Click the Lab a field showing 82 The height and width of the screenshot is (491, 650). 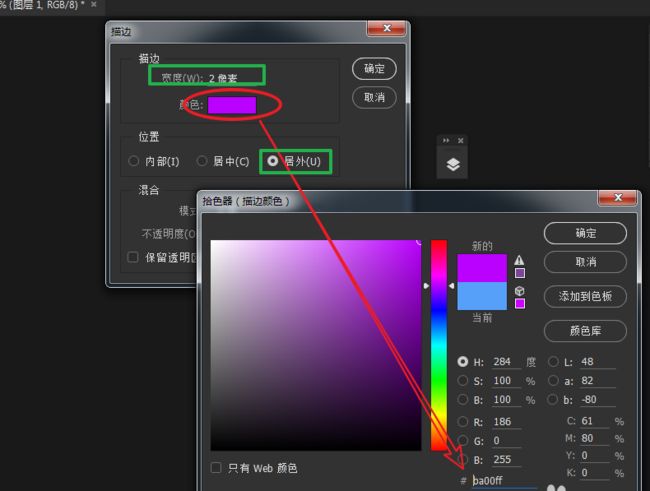pyautogui.click(x=597, y=381)
